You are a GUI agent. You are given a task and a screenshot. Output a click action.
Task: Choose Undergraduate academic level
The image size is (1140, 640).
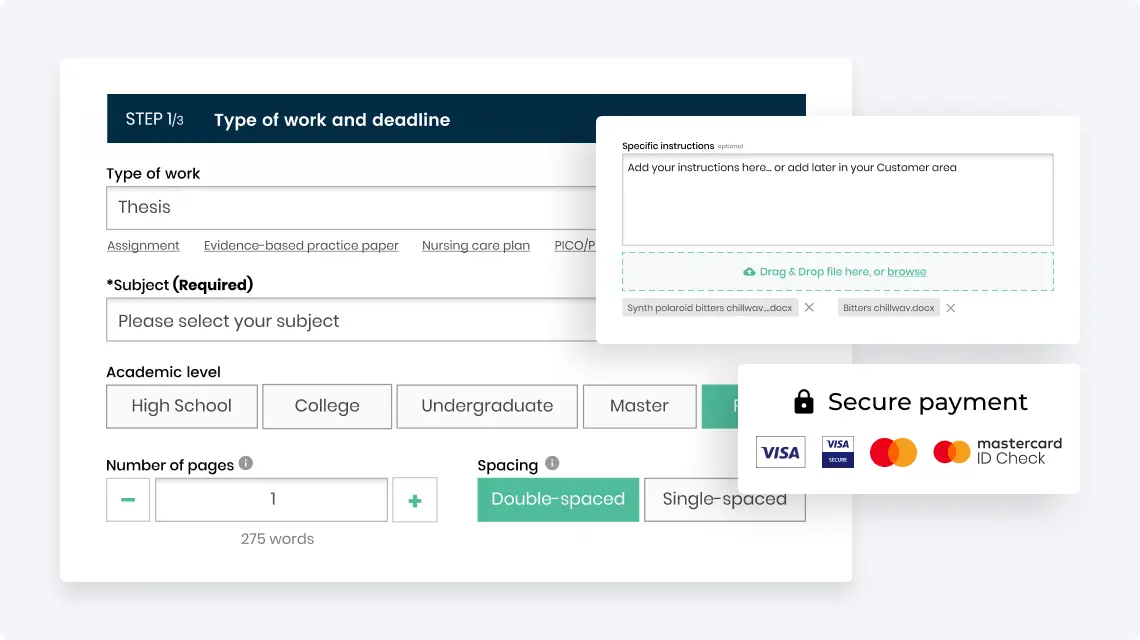[x=487, y=407]
